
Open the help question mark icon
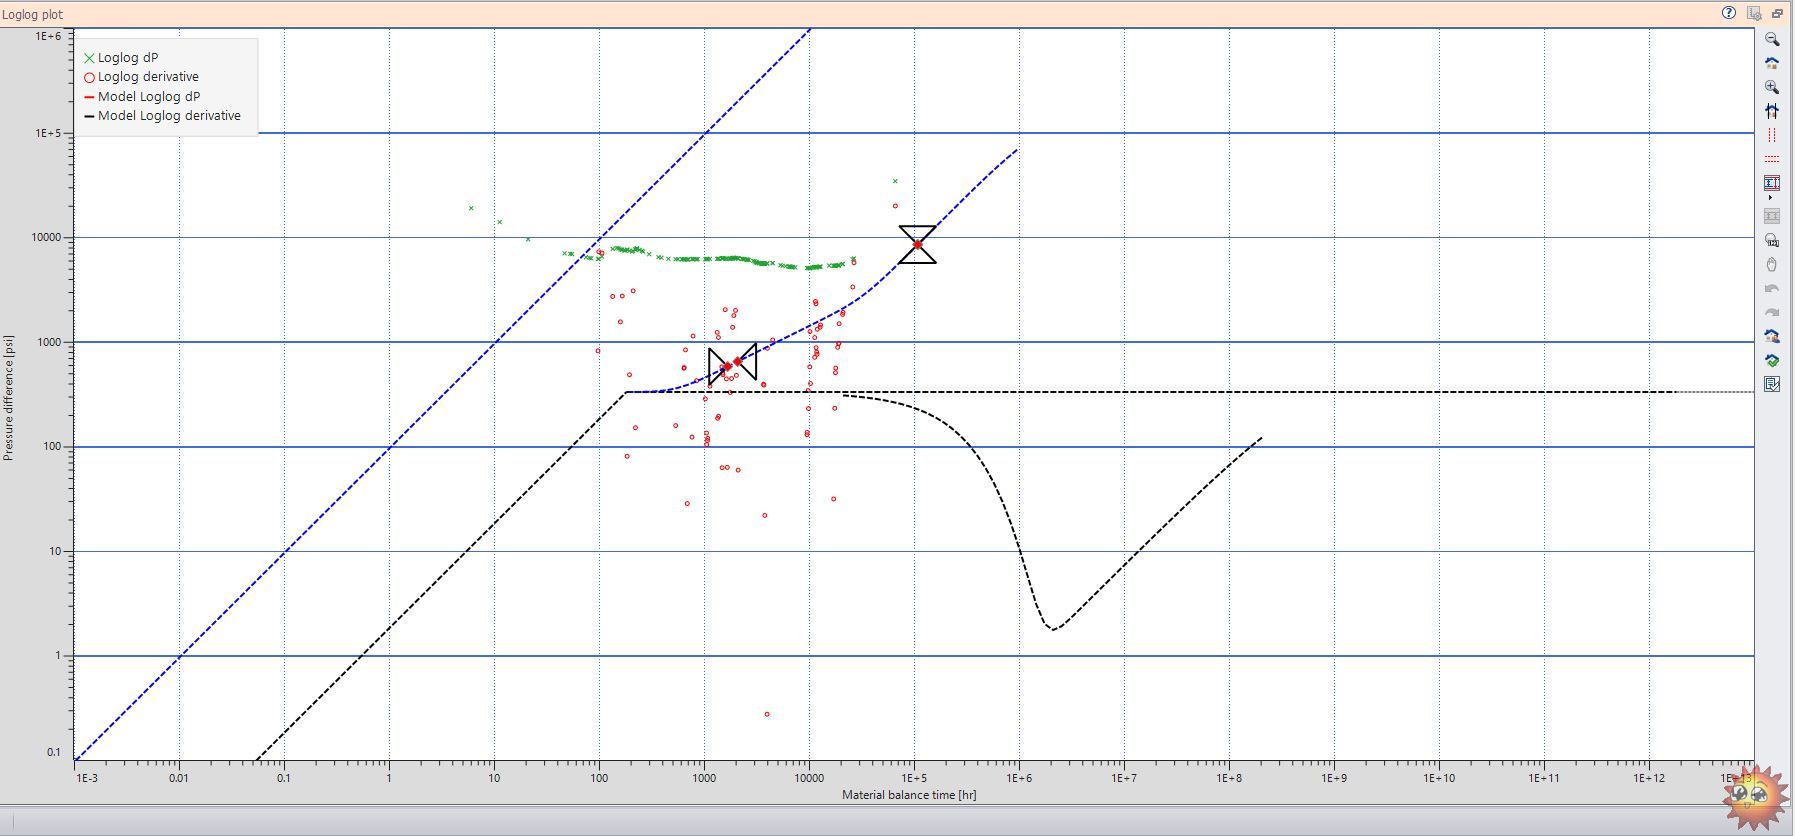[x=1729, y=13]
